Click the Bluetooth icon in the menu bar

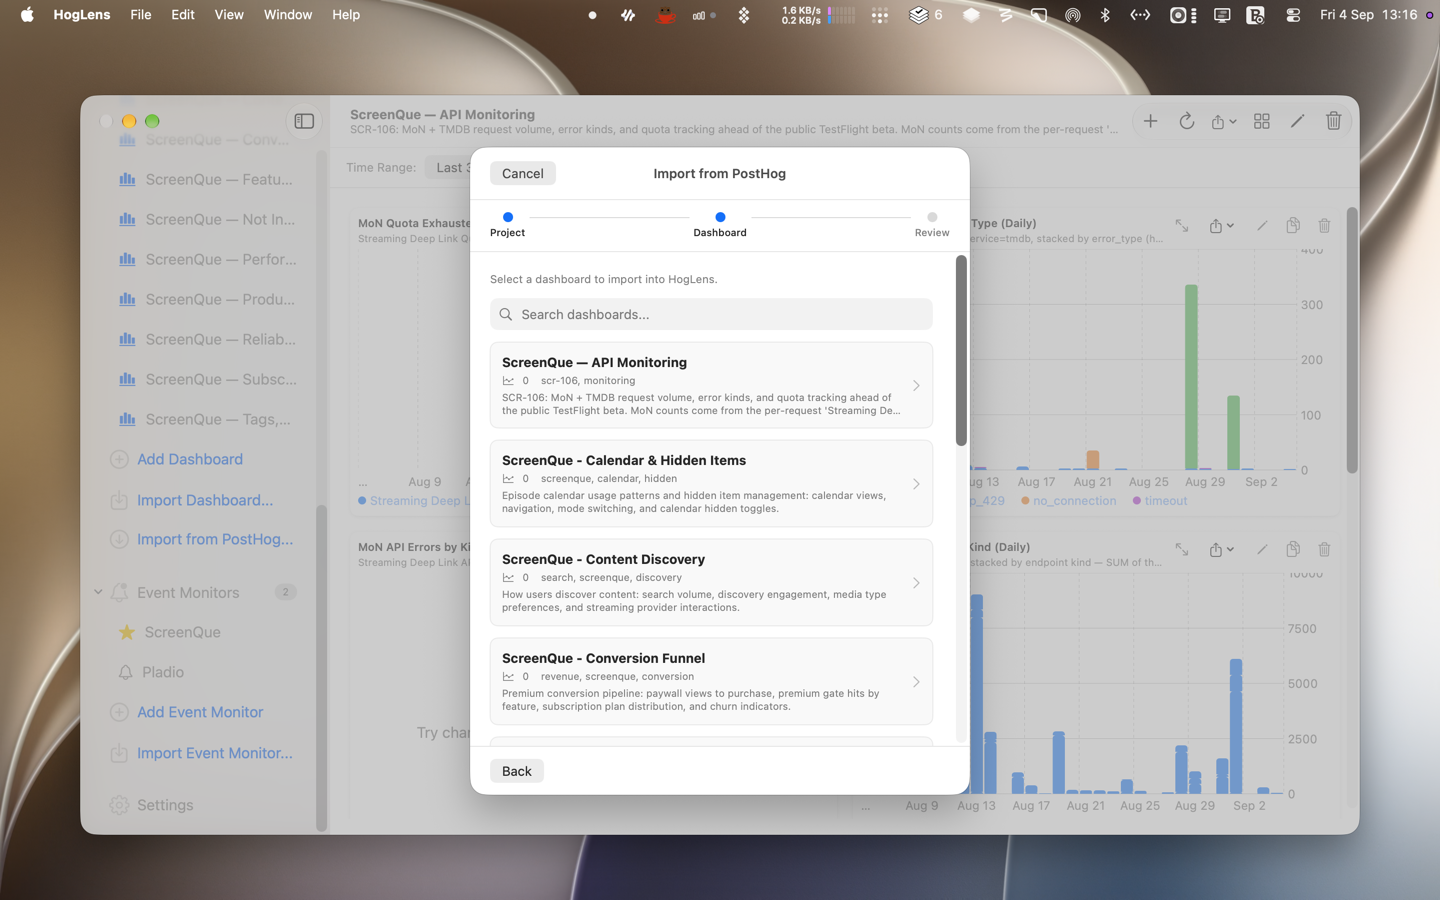(1105, 15)
